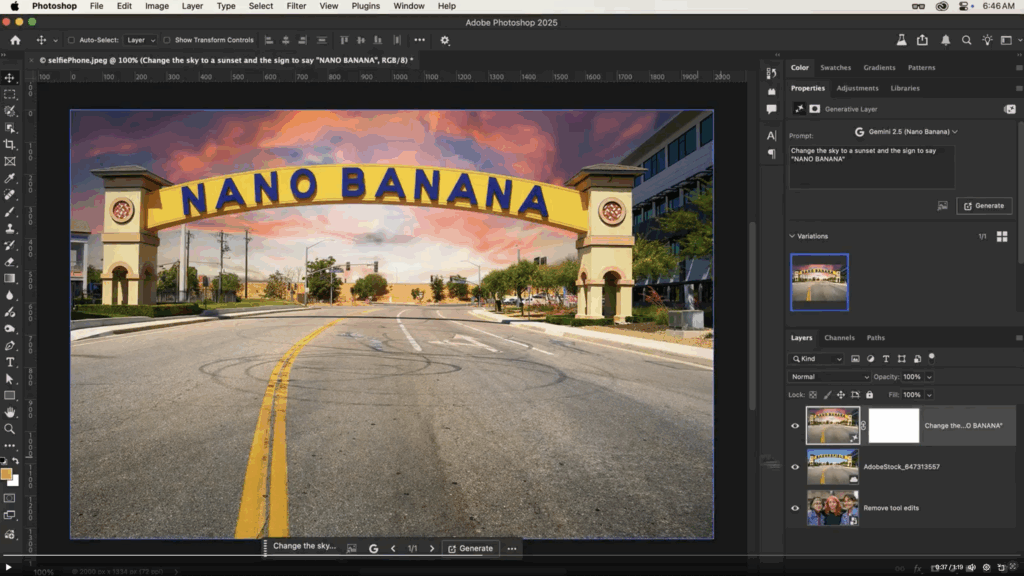This screenshot has height=576, width=1024.
Task: Collapse the Variations section
Action: (x=792, y=236)
